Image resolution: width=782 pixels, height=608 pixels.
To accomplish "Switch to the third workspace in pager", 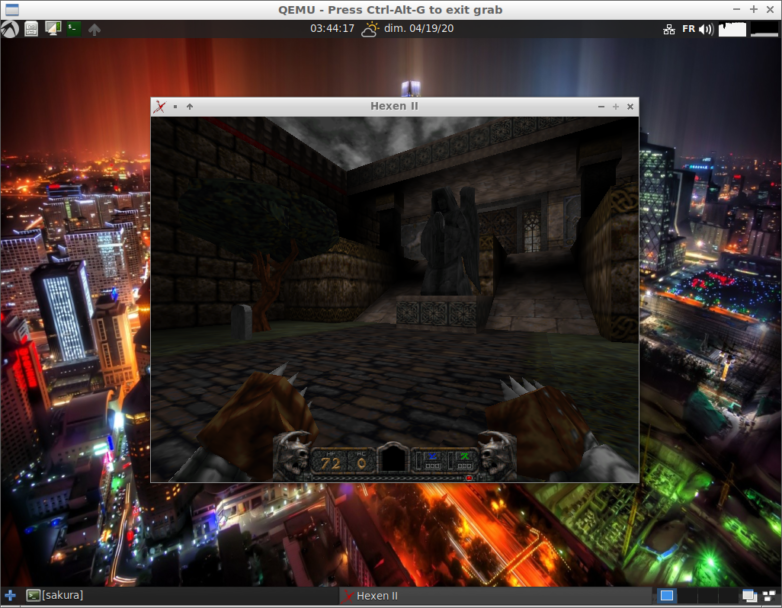I will 709,596.
